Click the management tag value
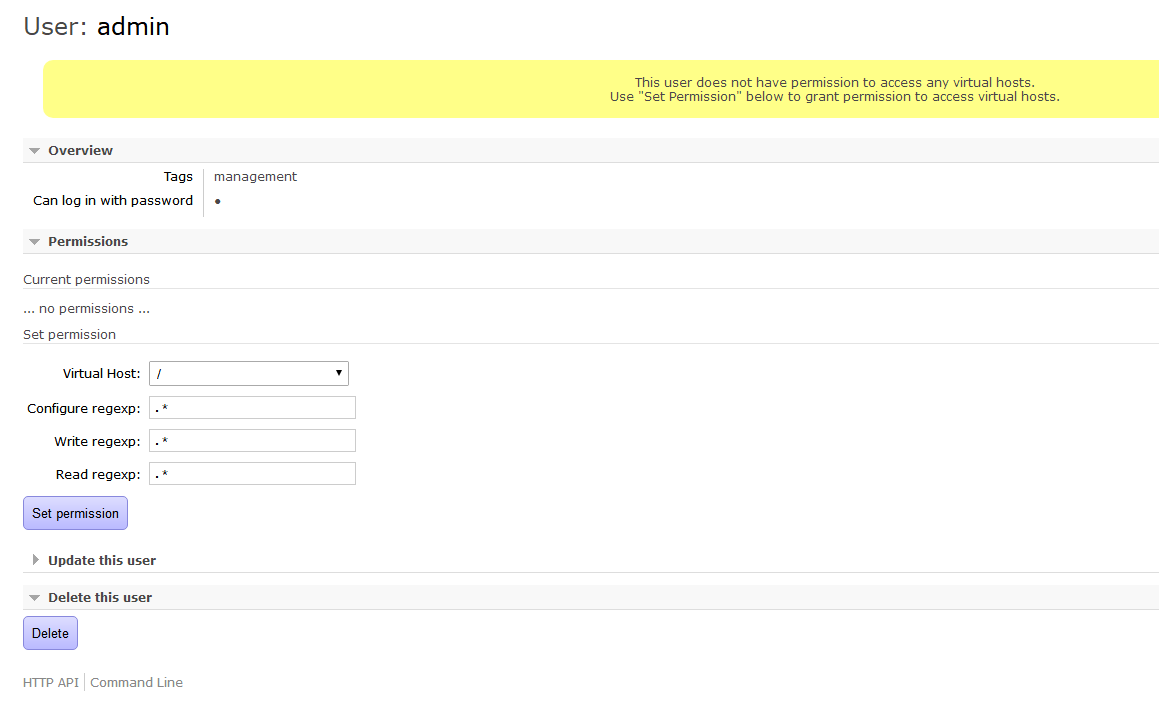The image size is (1159, 707). [255, 177]
